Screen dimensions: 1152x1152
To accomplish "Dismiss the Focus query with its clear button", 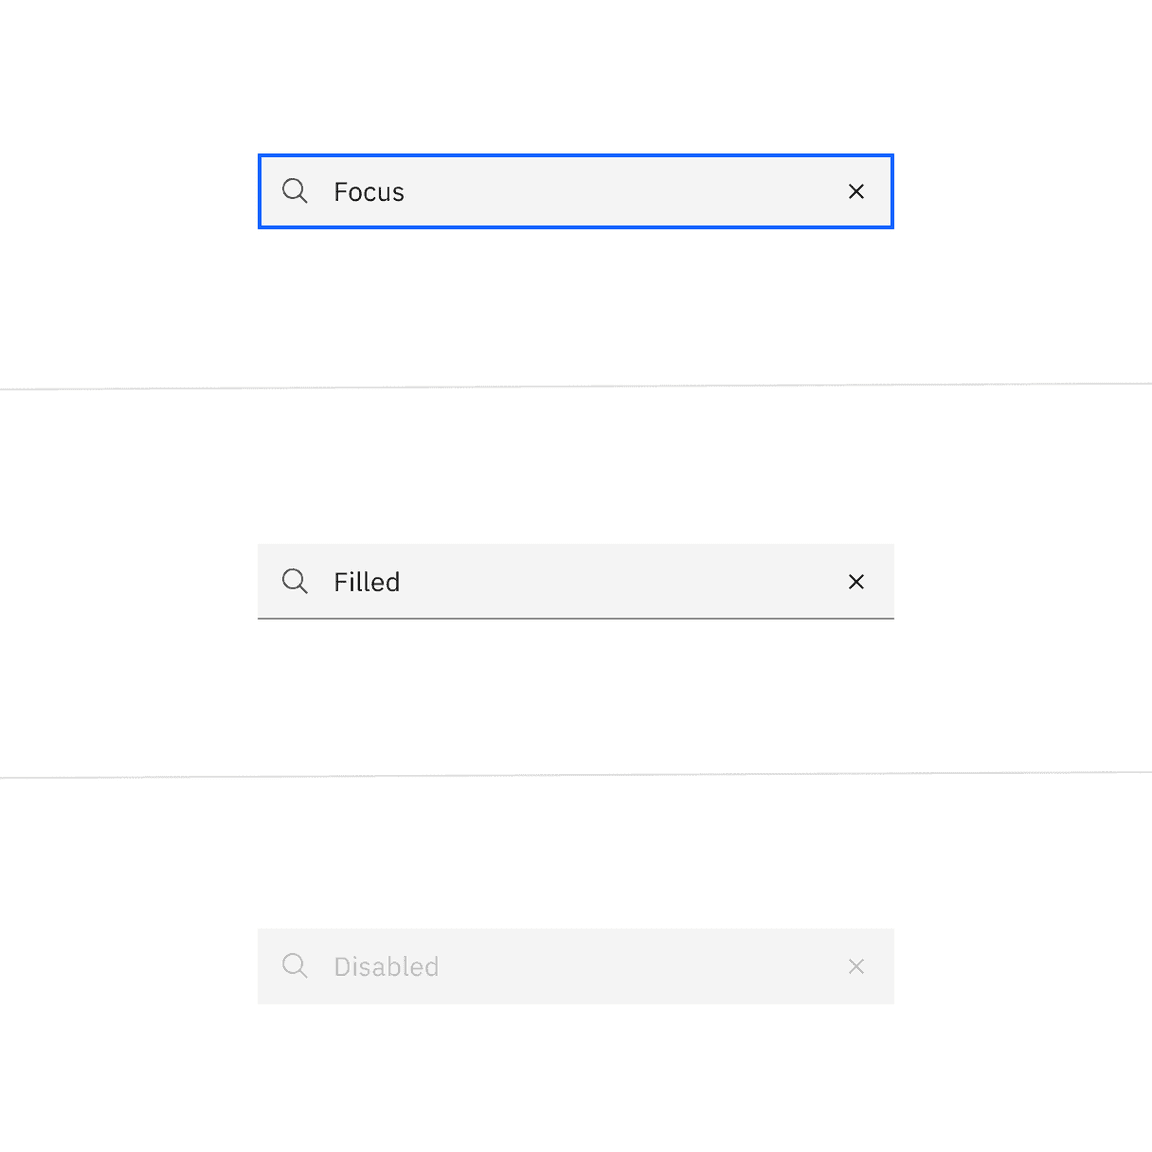I will coord(857,191).
